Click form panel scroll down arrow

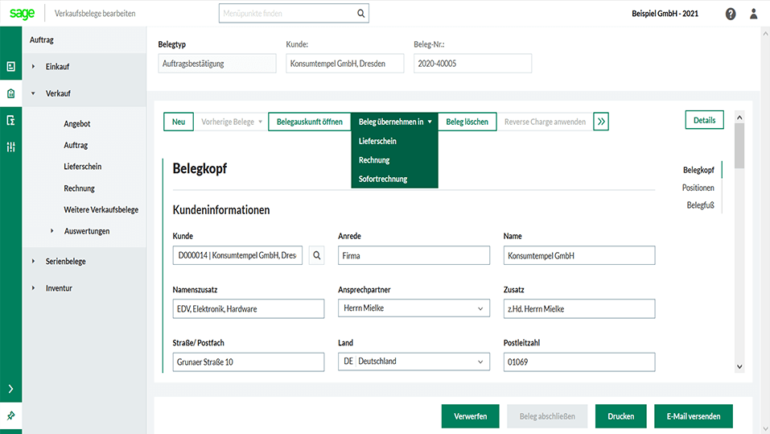click(x=740, y=367)
